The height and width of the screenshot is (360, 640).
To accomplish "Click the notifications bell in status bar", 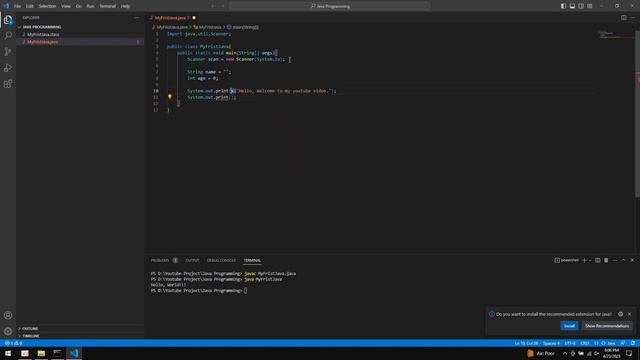I will [x=633, y=343].
